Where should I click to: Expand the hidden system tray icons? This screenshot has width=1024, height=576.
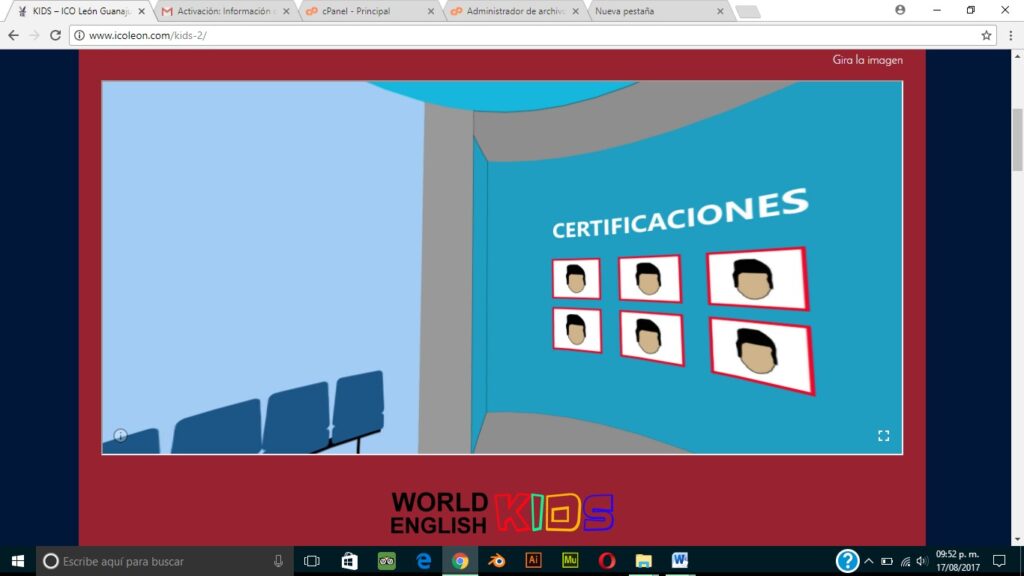tap(868, 561)
